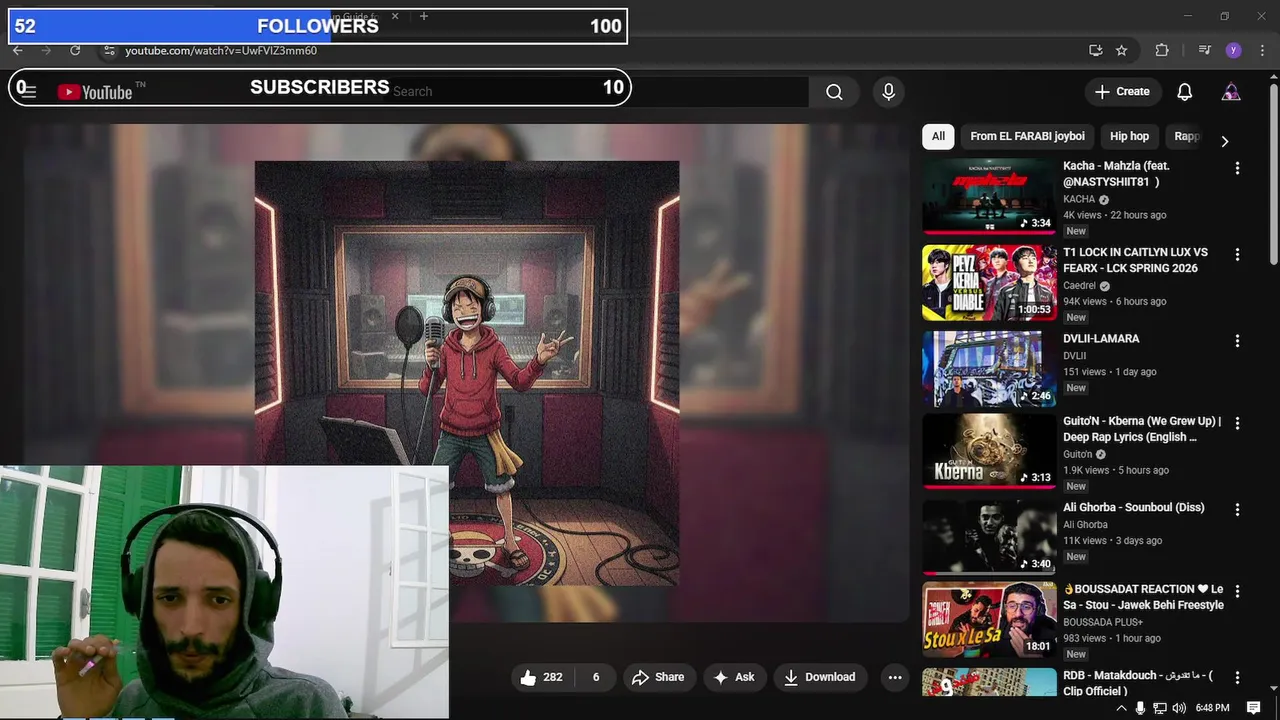The height and width of the screenshot is (720, 1280).
Task: Open the browser extensions puzzle icon
Action: click(x=1161, y=50)
